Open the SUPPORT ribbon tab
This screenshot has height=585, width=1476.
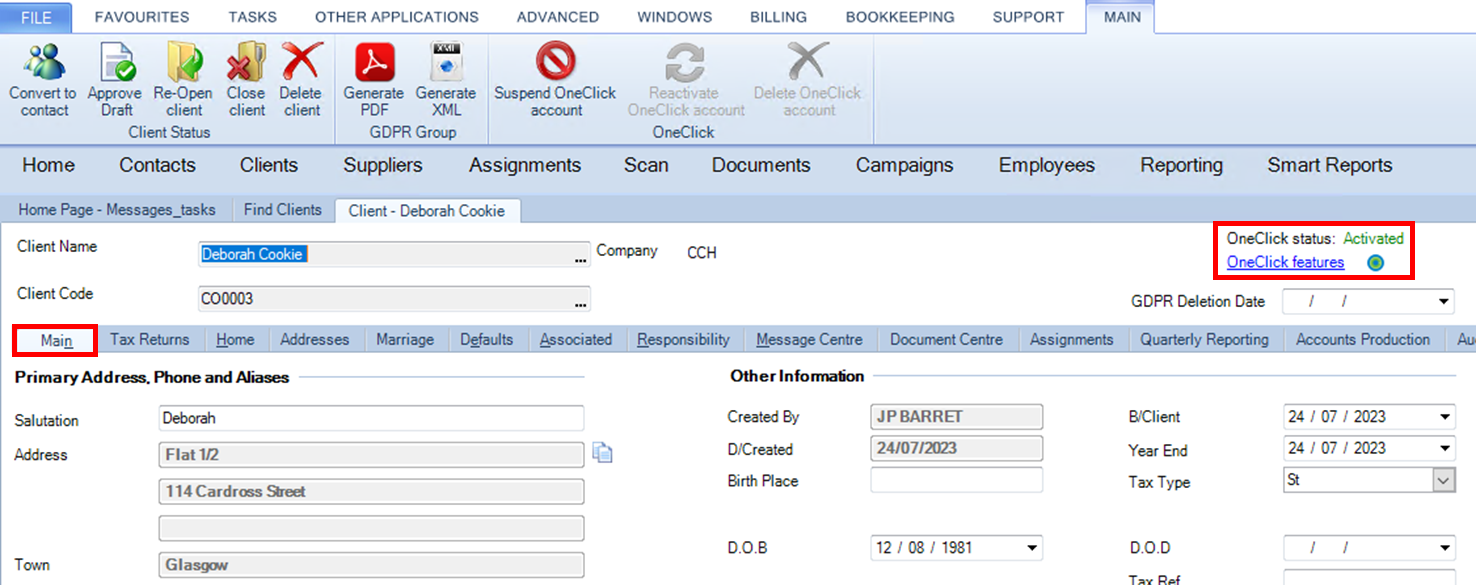tap(1028, 17)
